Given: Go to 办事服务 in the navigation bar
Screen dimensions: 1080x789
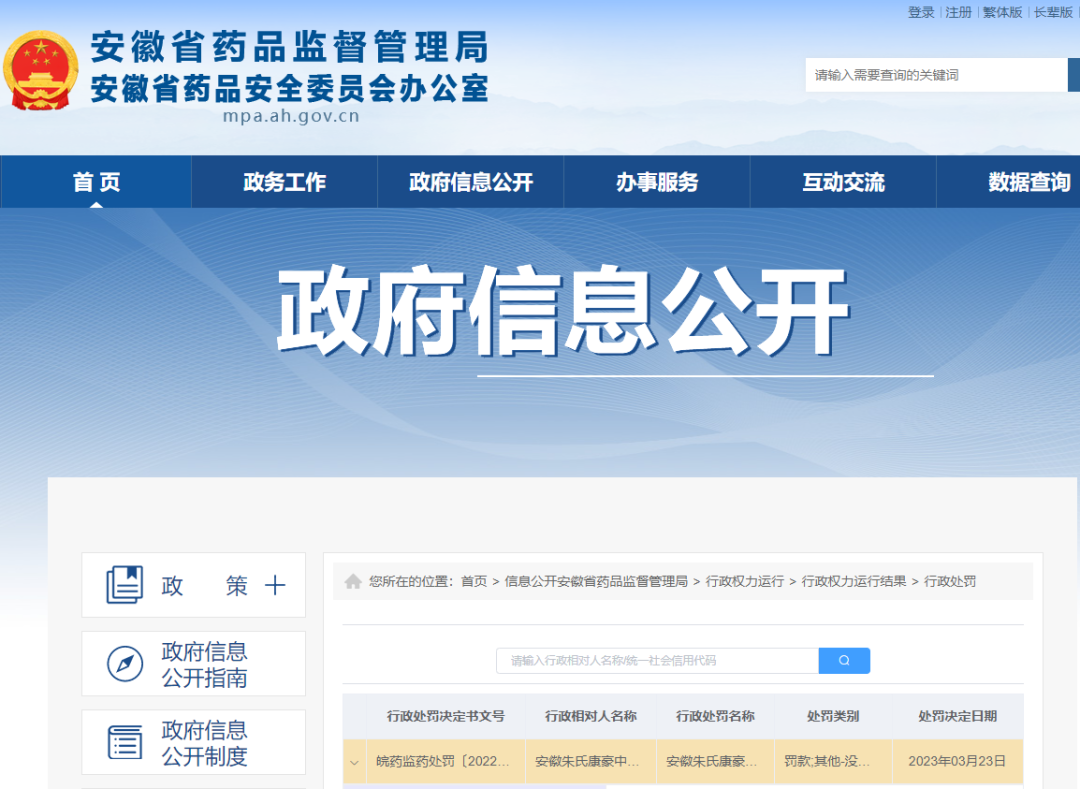Looking at the screenshot, I should click(x=657, y=182).
